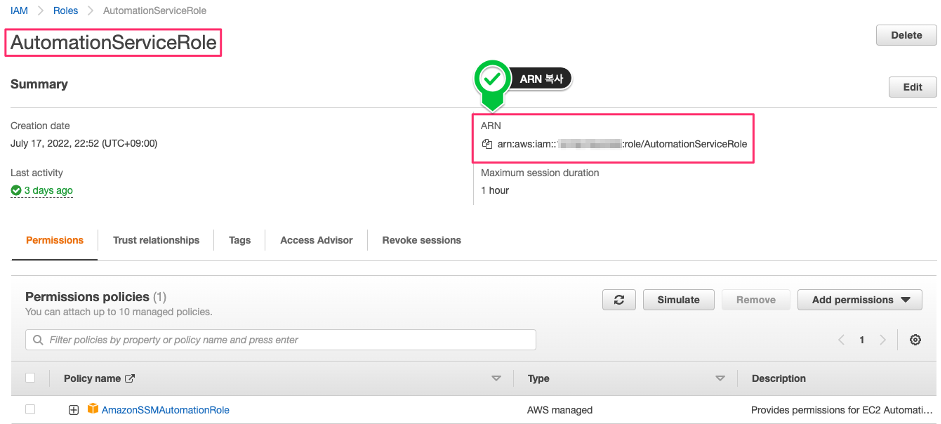The image size is (941, 424).
Task: Go to the previous policies page arrow
Action: point(841,340)
